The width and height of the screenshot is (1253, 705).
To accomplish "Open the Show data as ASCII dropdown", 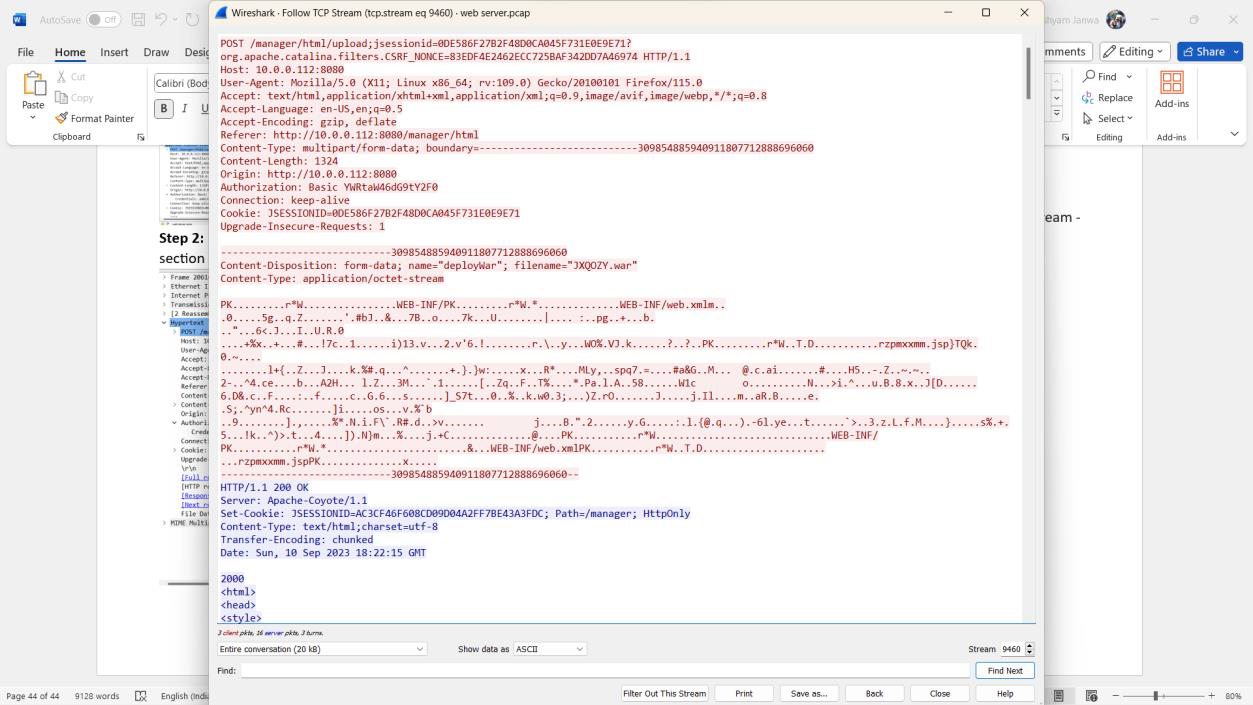I will (x=549, y=649).
